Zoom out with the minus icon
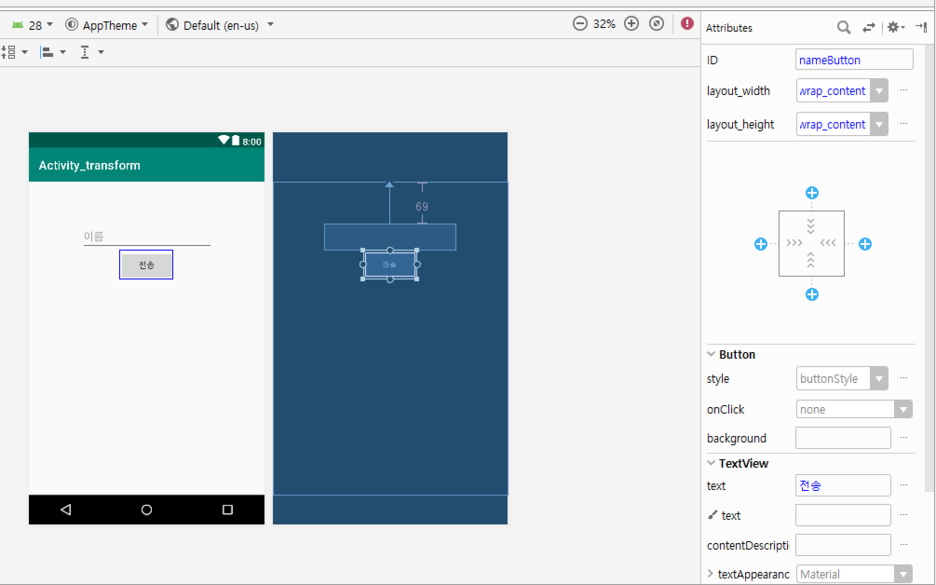The width and height of the screenshot is (936, 585). tap(580, 24)
